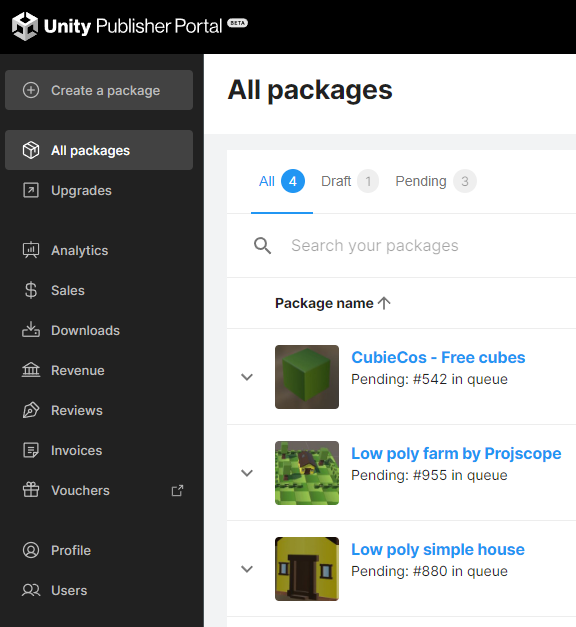Open CubieCos green cube thumbnail
Viewport: 576px width, 627px height.
coord(307,377)
